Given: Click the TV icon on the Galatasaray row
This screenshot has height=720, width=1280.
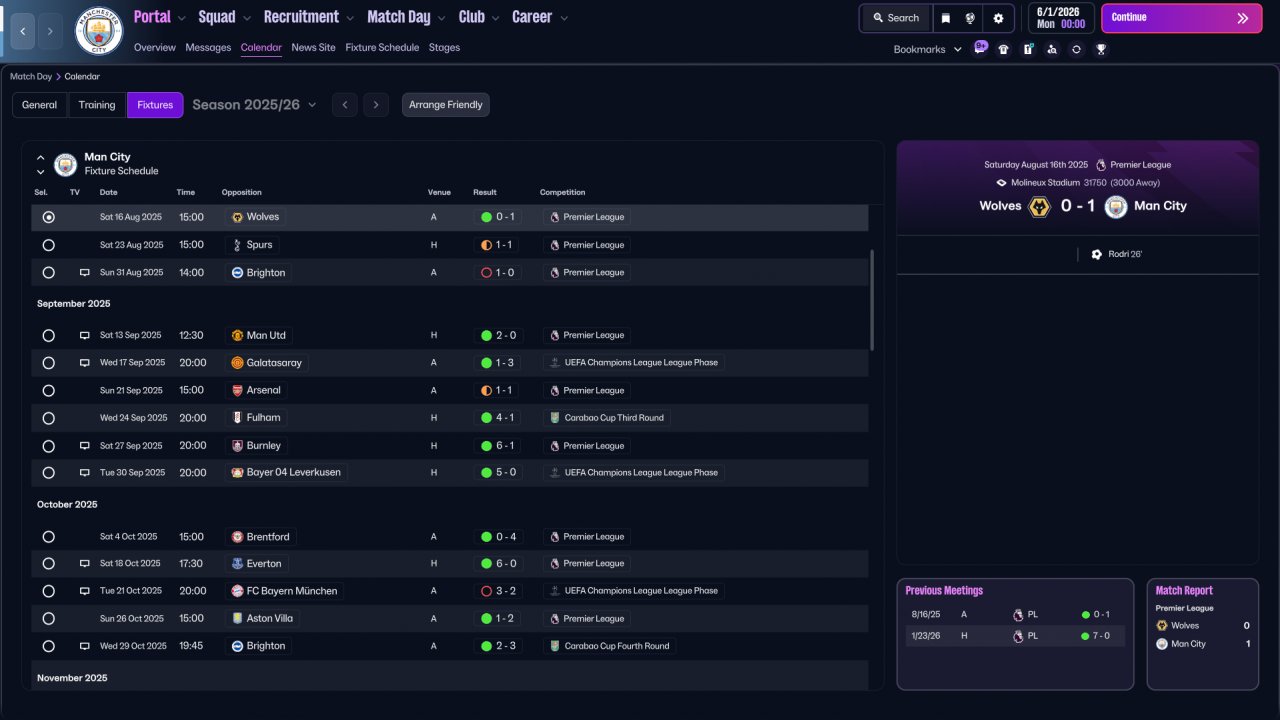Looking at the screenshot, I should [85, 363].
